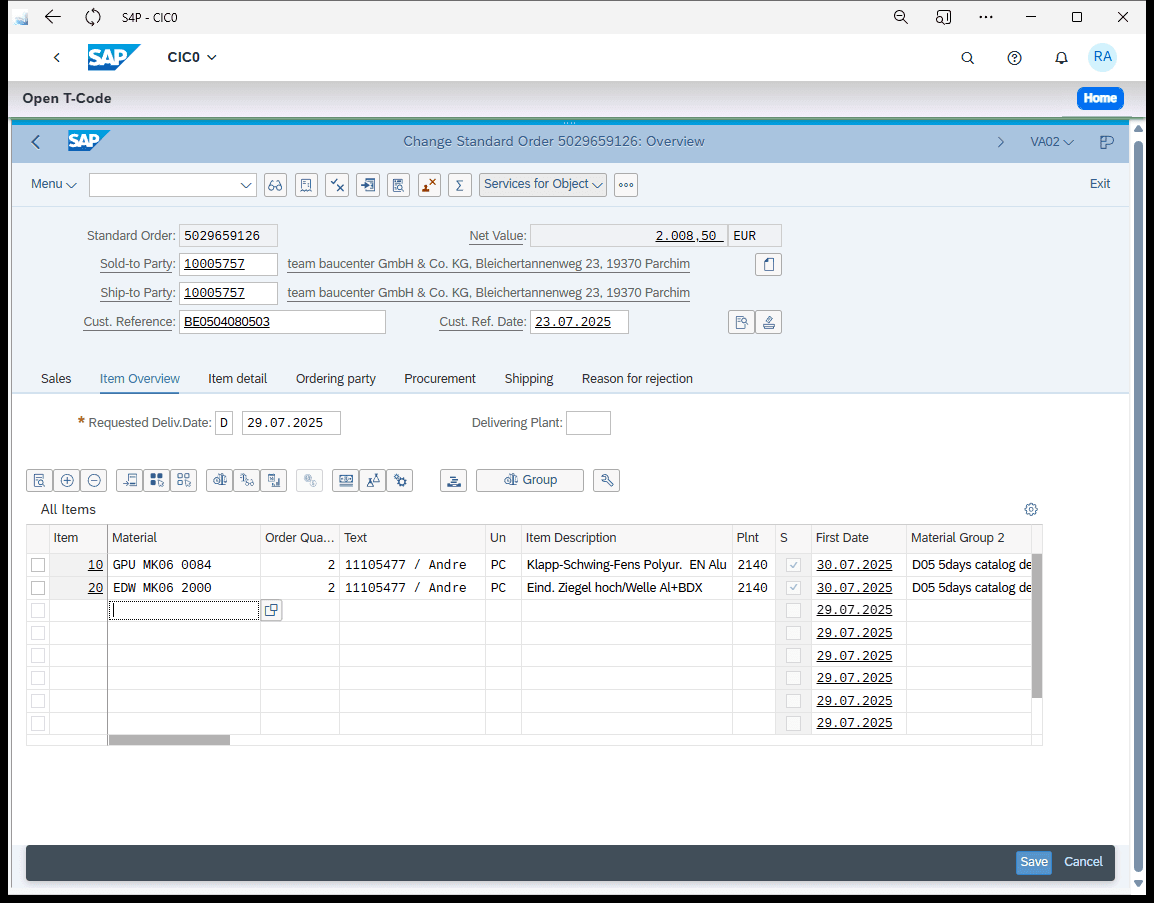
Task: Expand the CIC0 title dropdown
Action: point(192,57)
